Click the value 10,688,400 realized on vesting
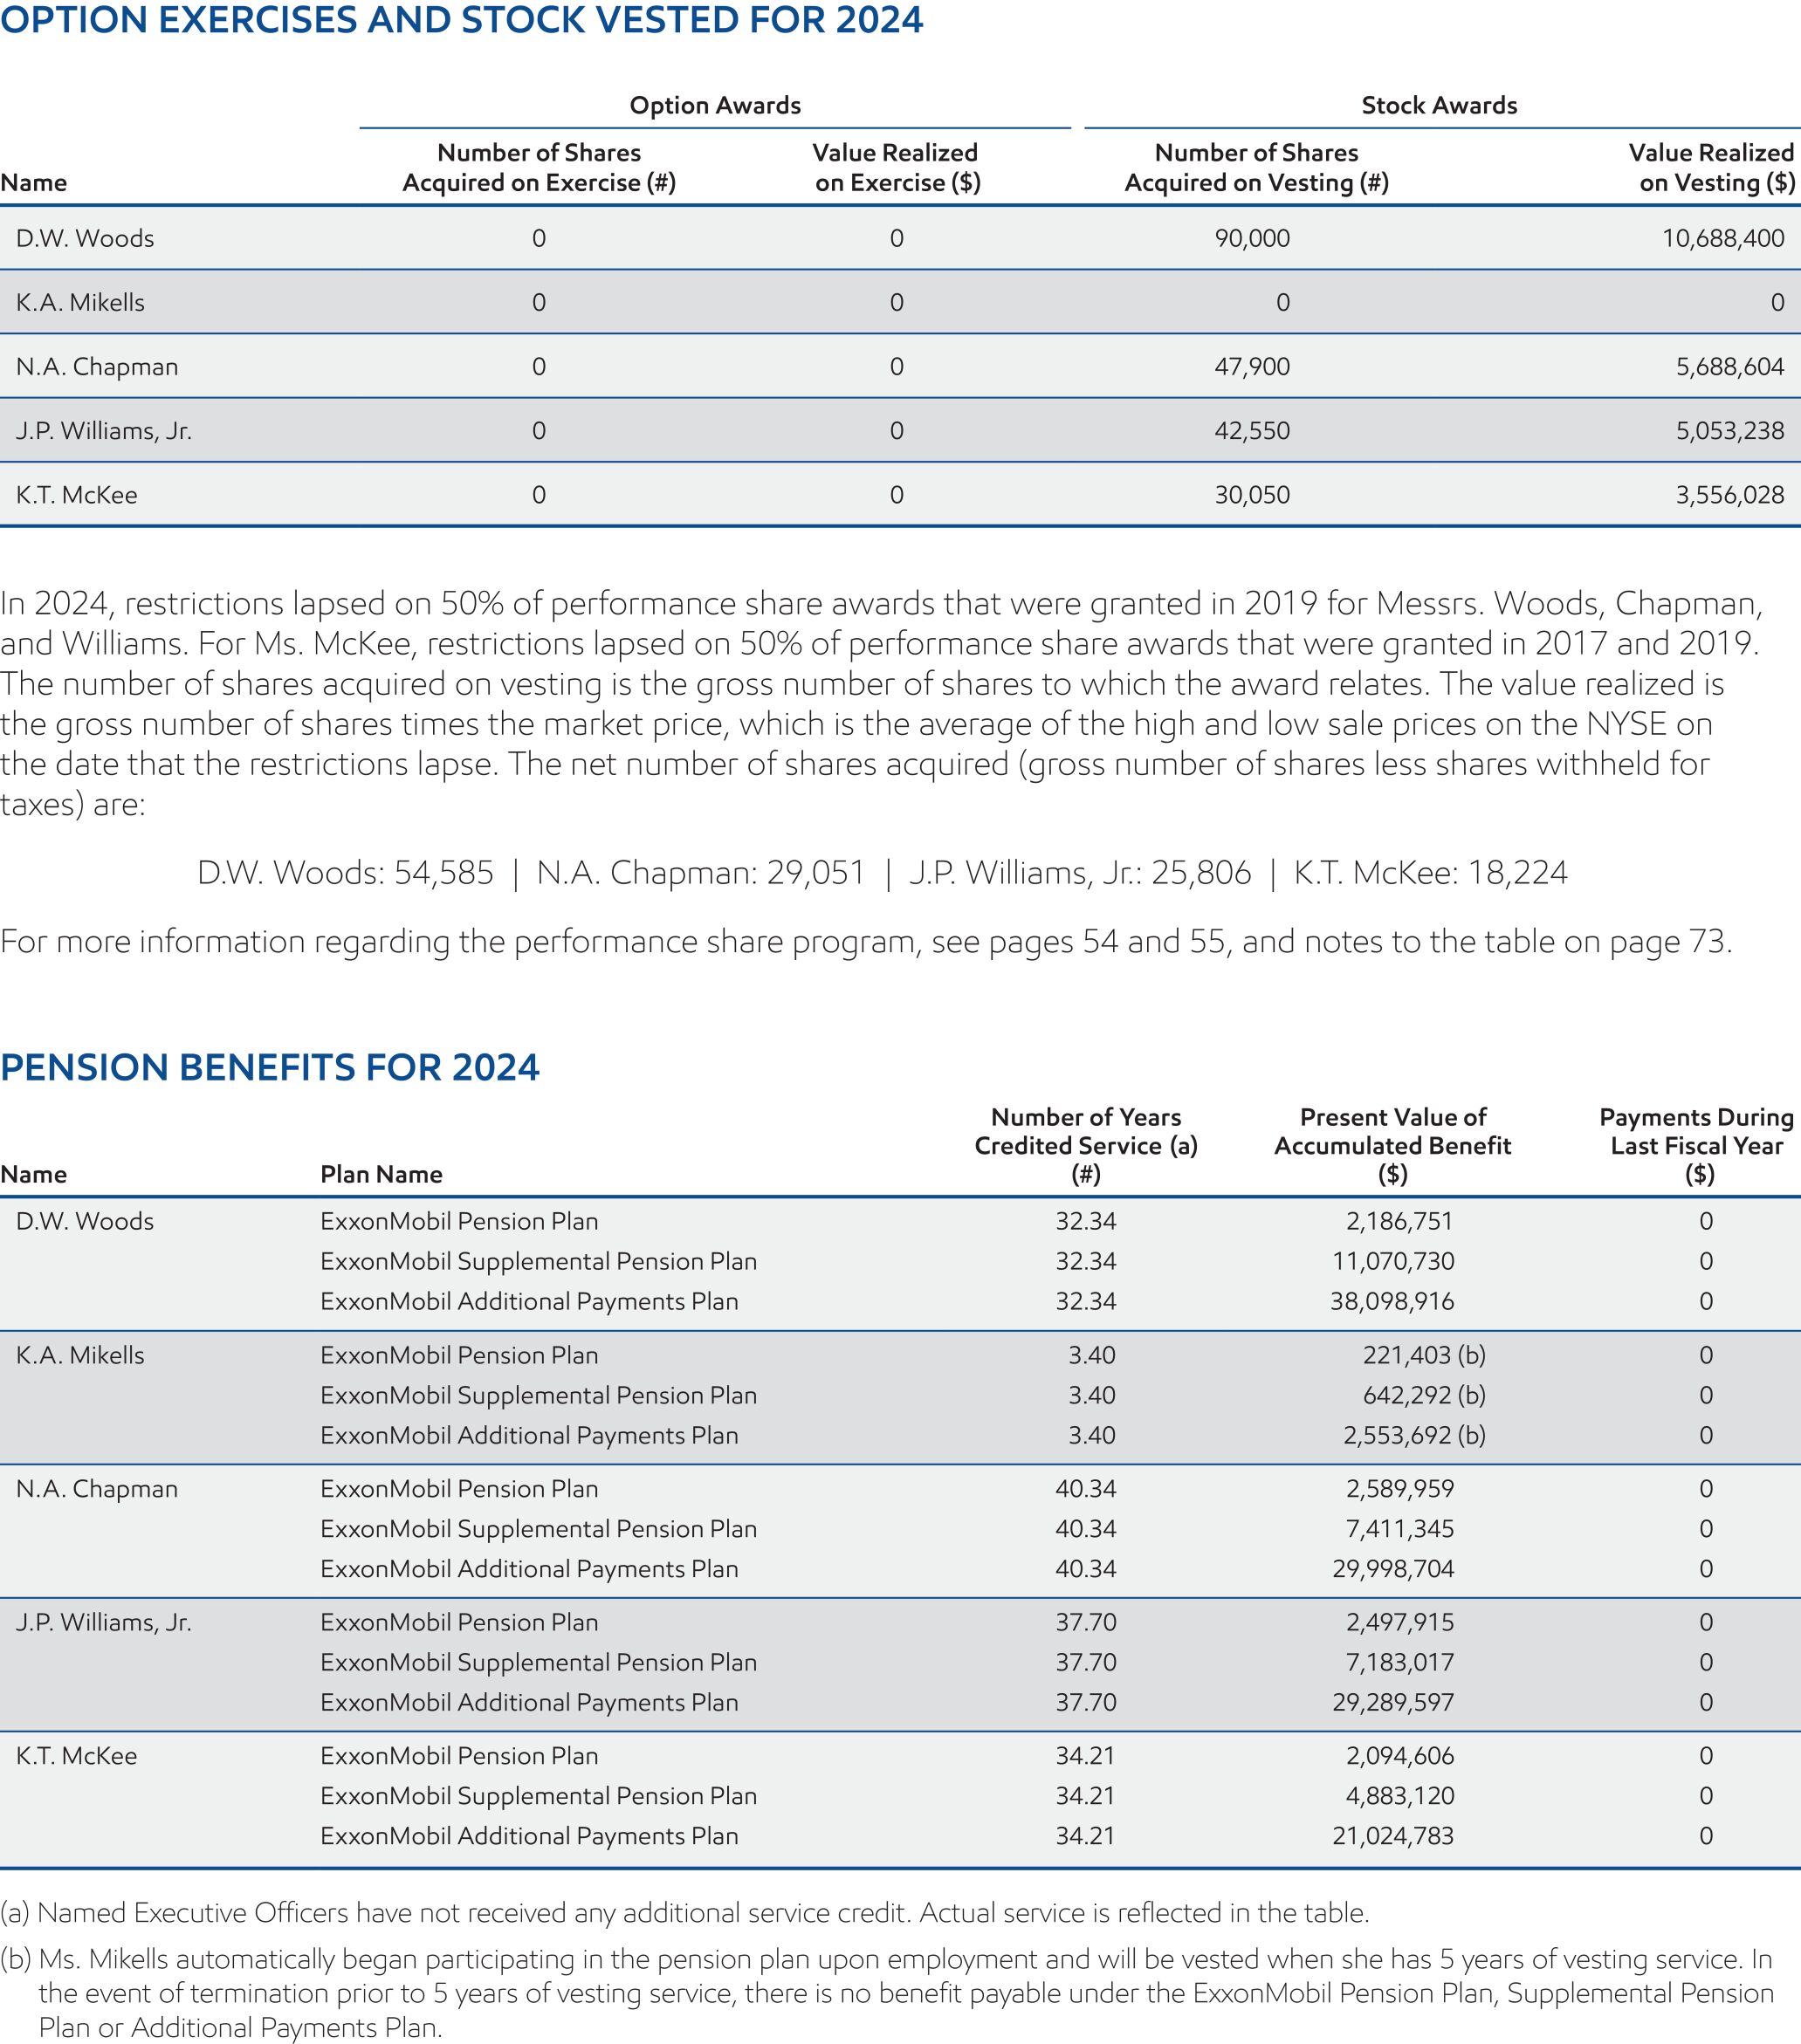 coord(1723,238)
